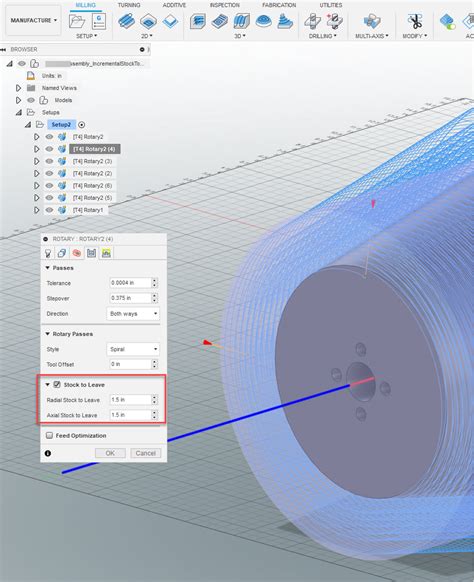The image size is (474, 582).
Task: Click the 2D Pocket toolbar icon
Action: coord(148,22)
